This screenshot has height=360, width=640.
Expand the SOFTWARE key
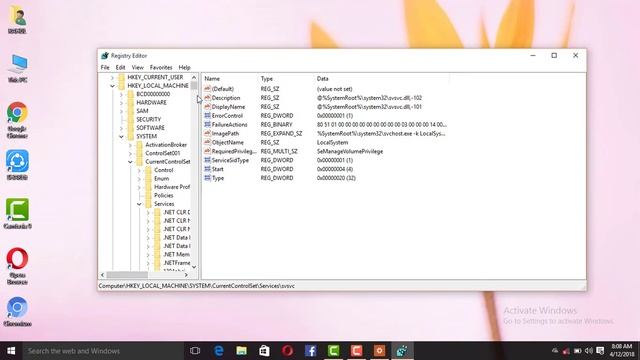point(121,128)
